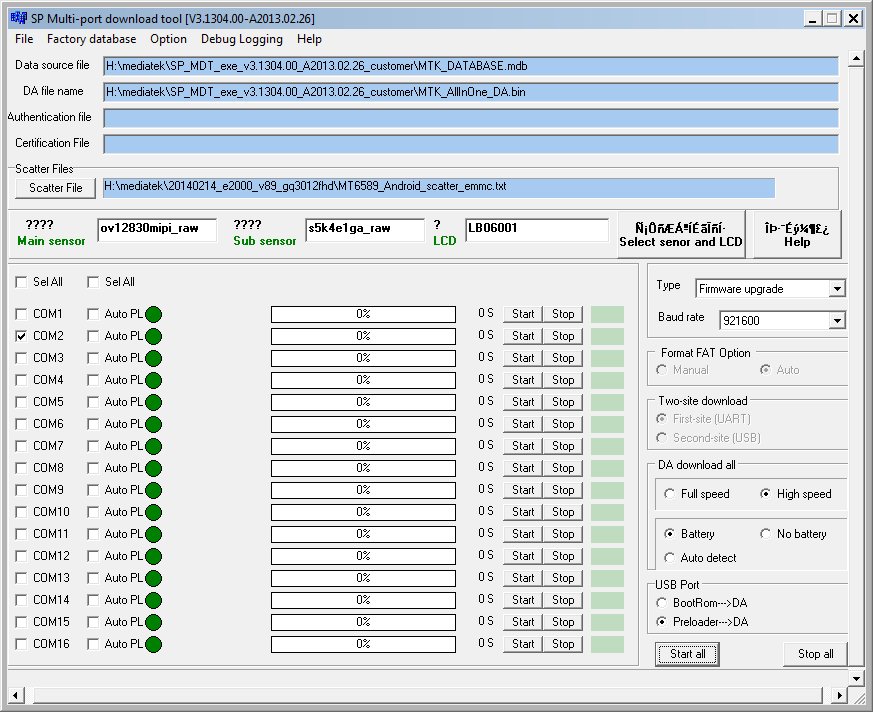Expand the Baud rate 921600 dropdown

(x=837, y=321)
